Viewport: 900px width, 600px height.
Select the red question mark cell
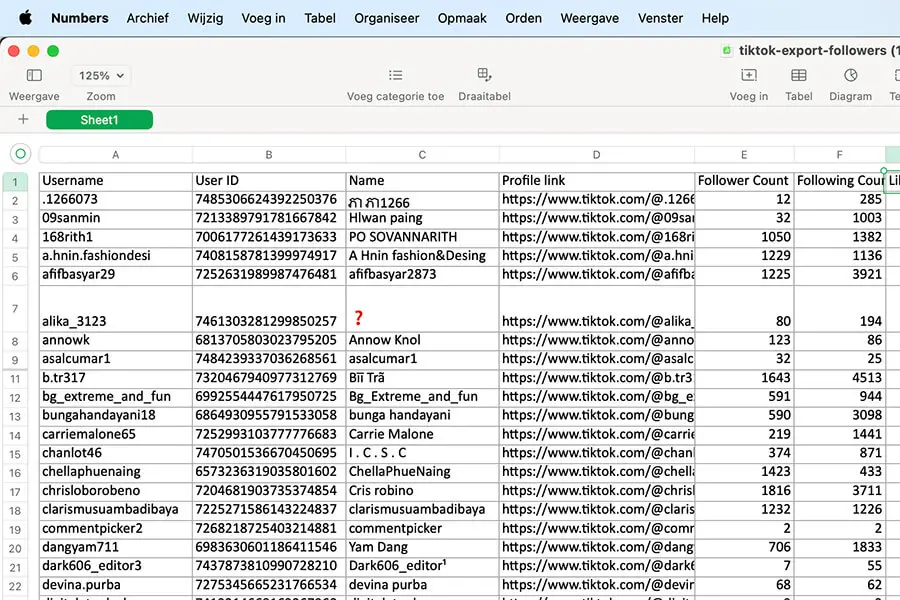click(422, 308)
